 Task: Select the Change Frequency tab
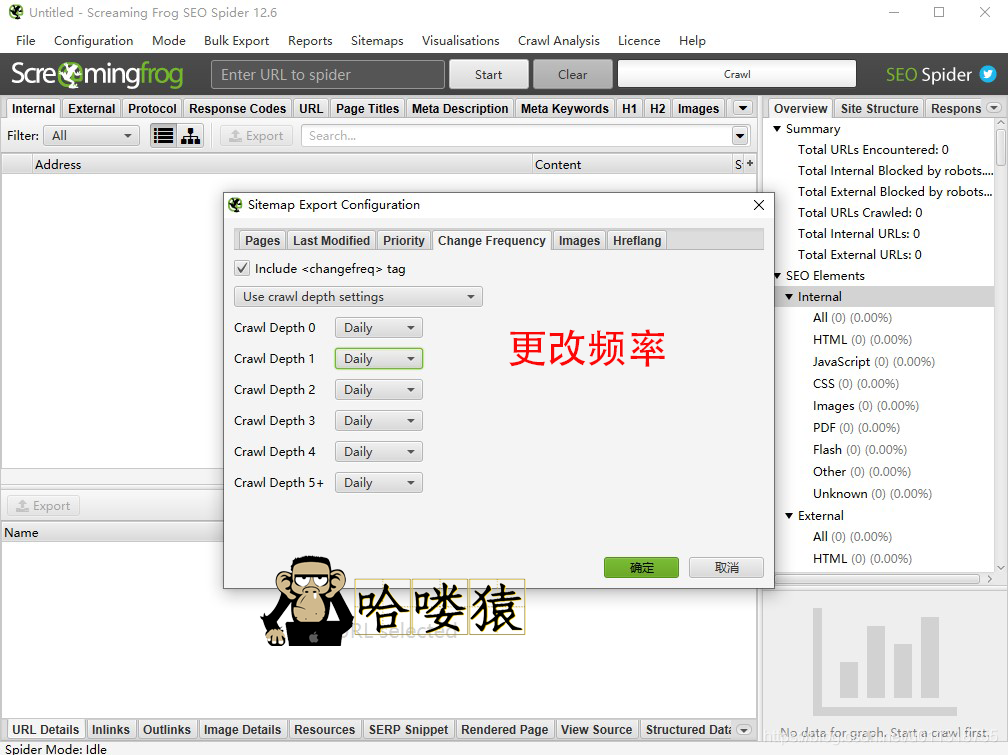pyautogui.click(x=492, y=241)
